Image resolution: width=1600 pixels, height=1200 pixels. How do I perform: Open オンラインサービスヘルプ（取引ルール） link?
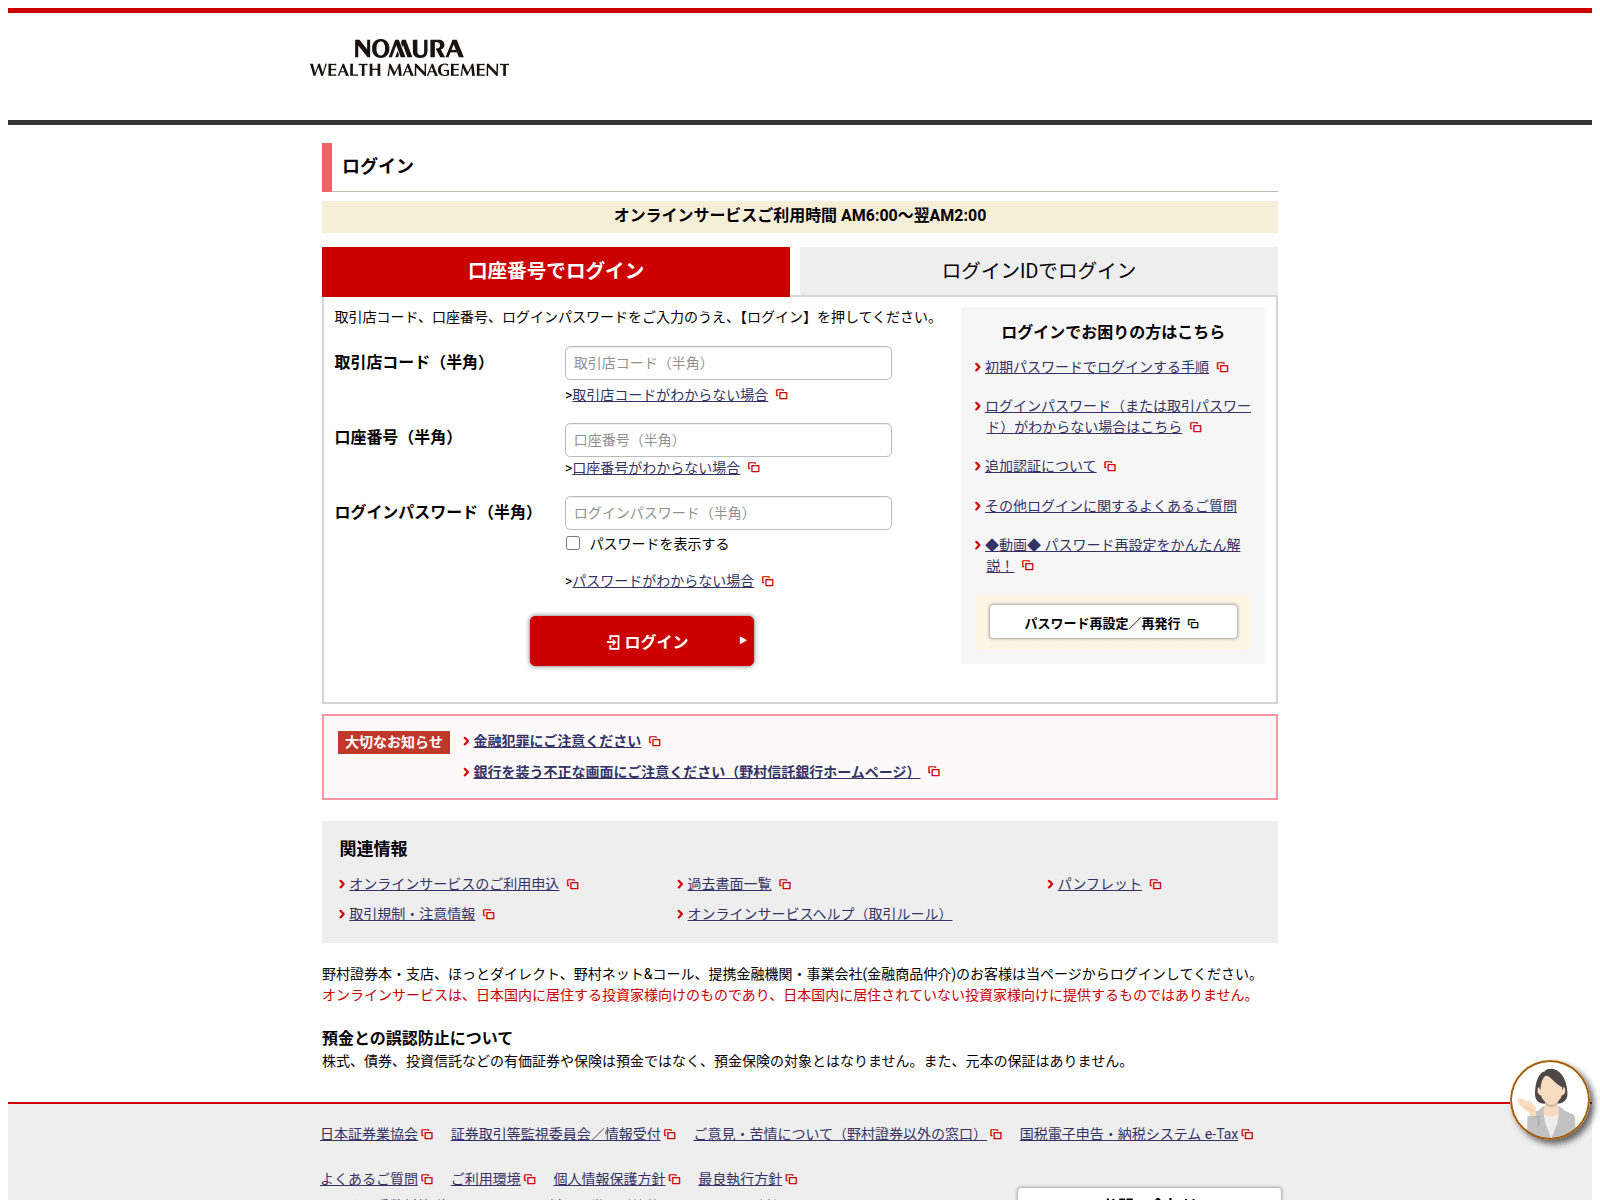tap(820, 914)
